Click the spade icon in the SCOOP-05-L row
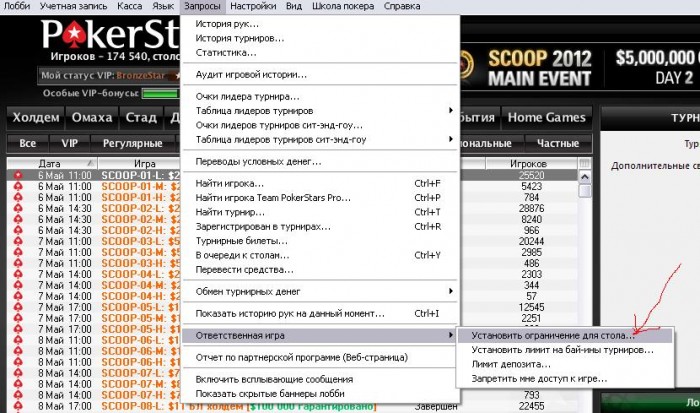 pos(18,307)
